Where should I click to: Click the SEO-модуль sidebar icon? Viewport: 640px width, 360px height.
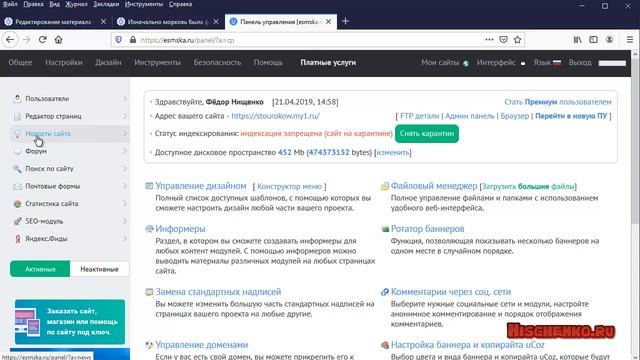[17, 221]
